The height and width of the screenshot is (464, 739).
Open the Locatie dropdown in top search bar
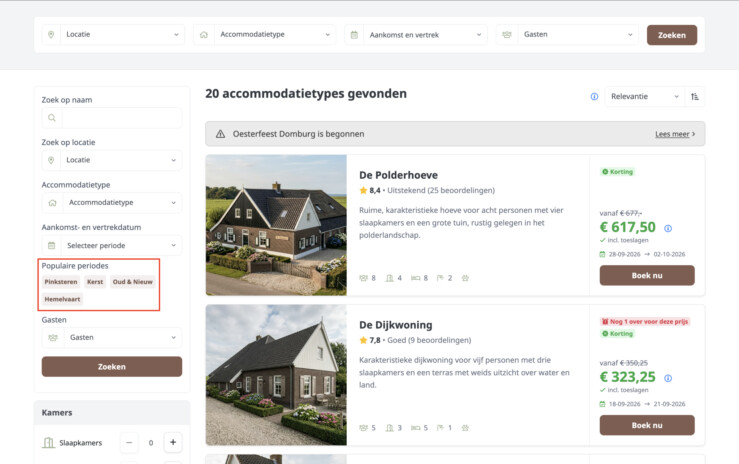(114, 34)
